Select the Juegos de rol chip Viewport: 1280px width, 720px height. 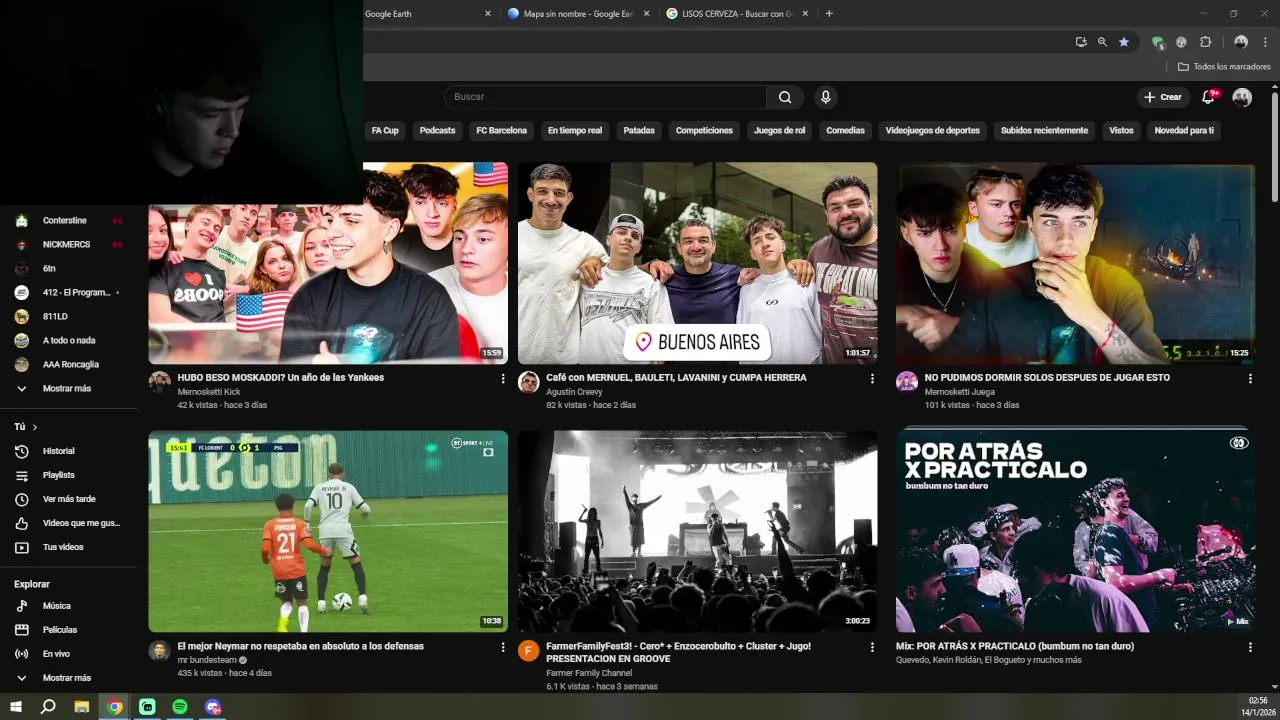779,131
